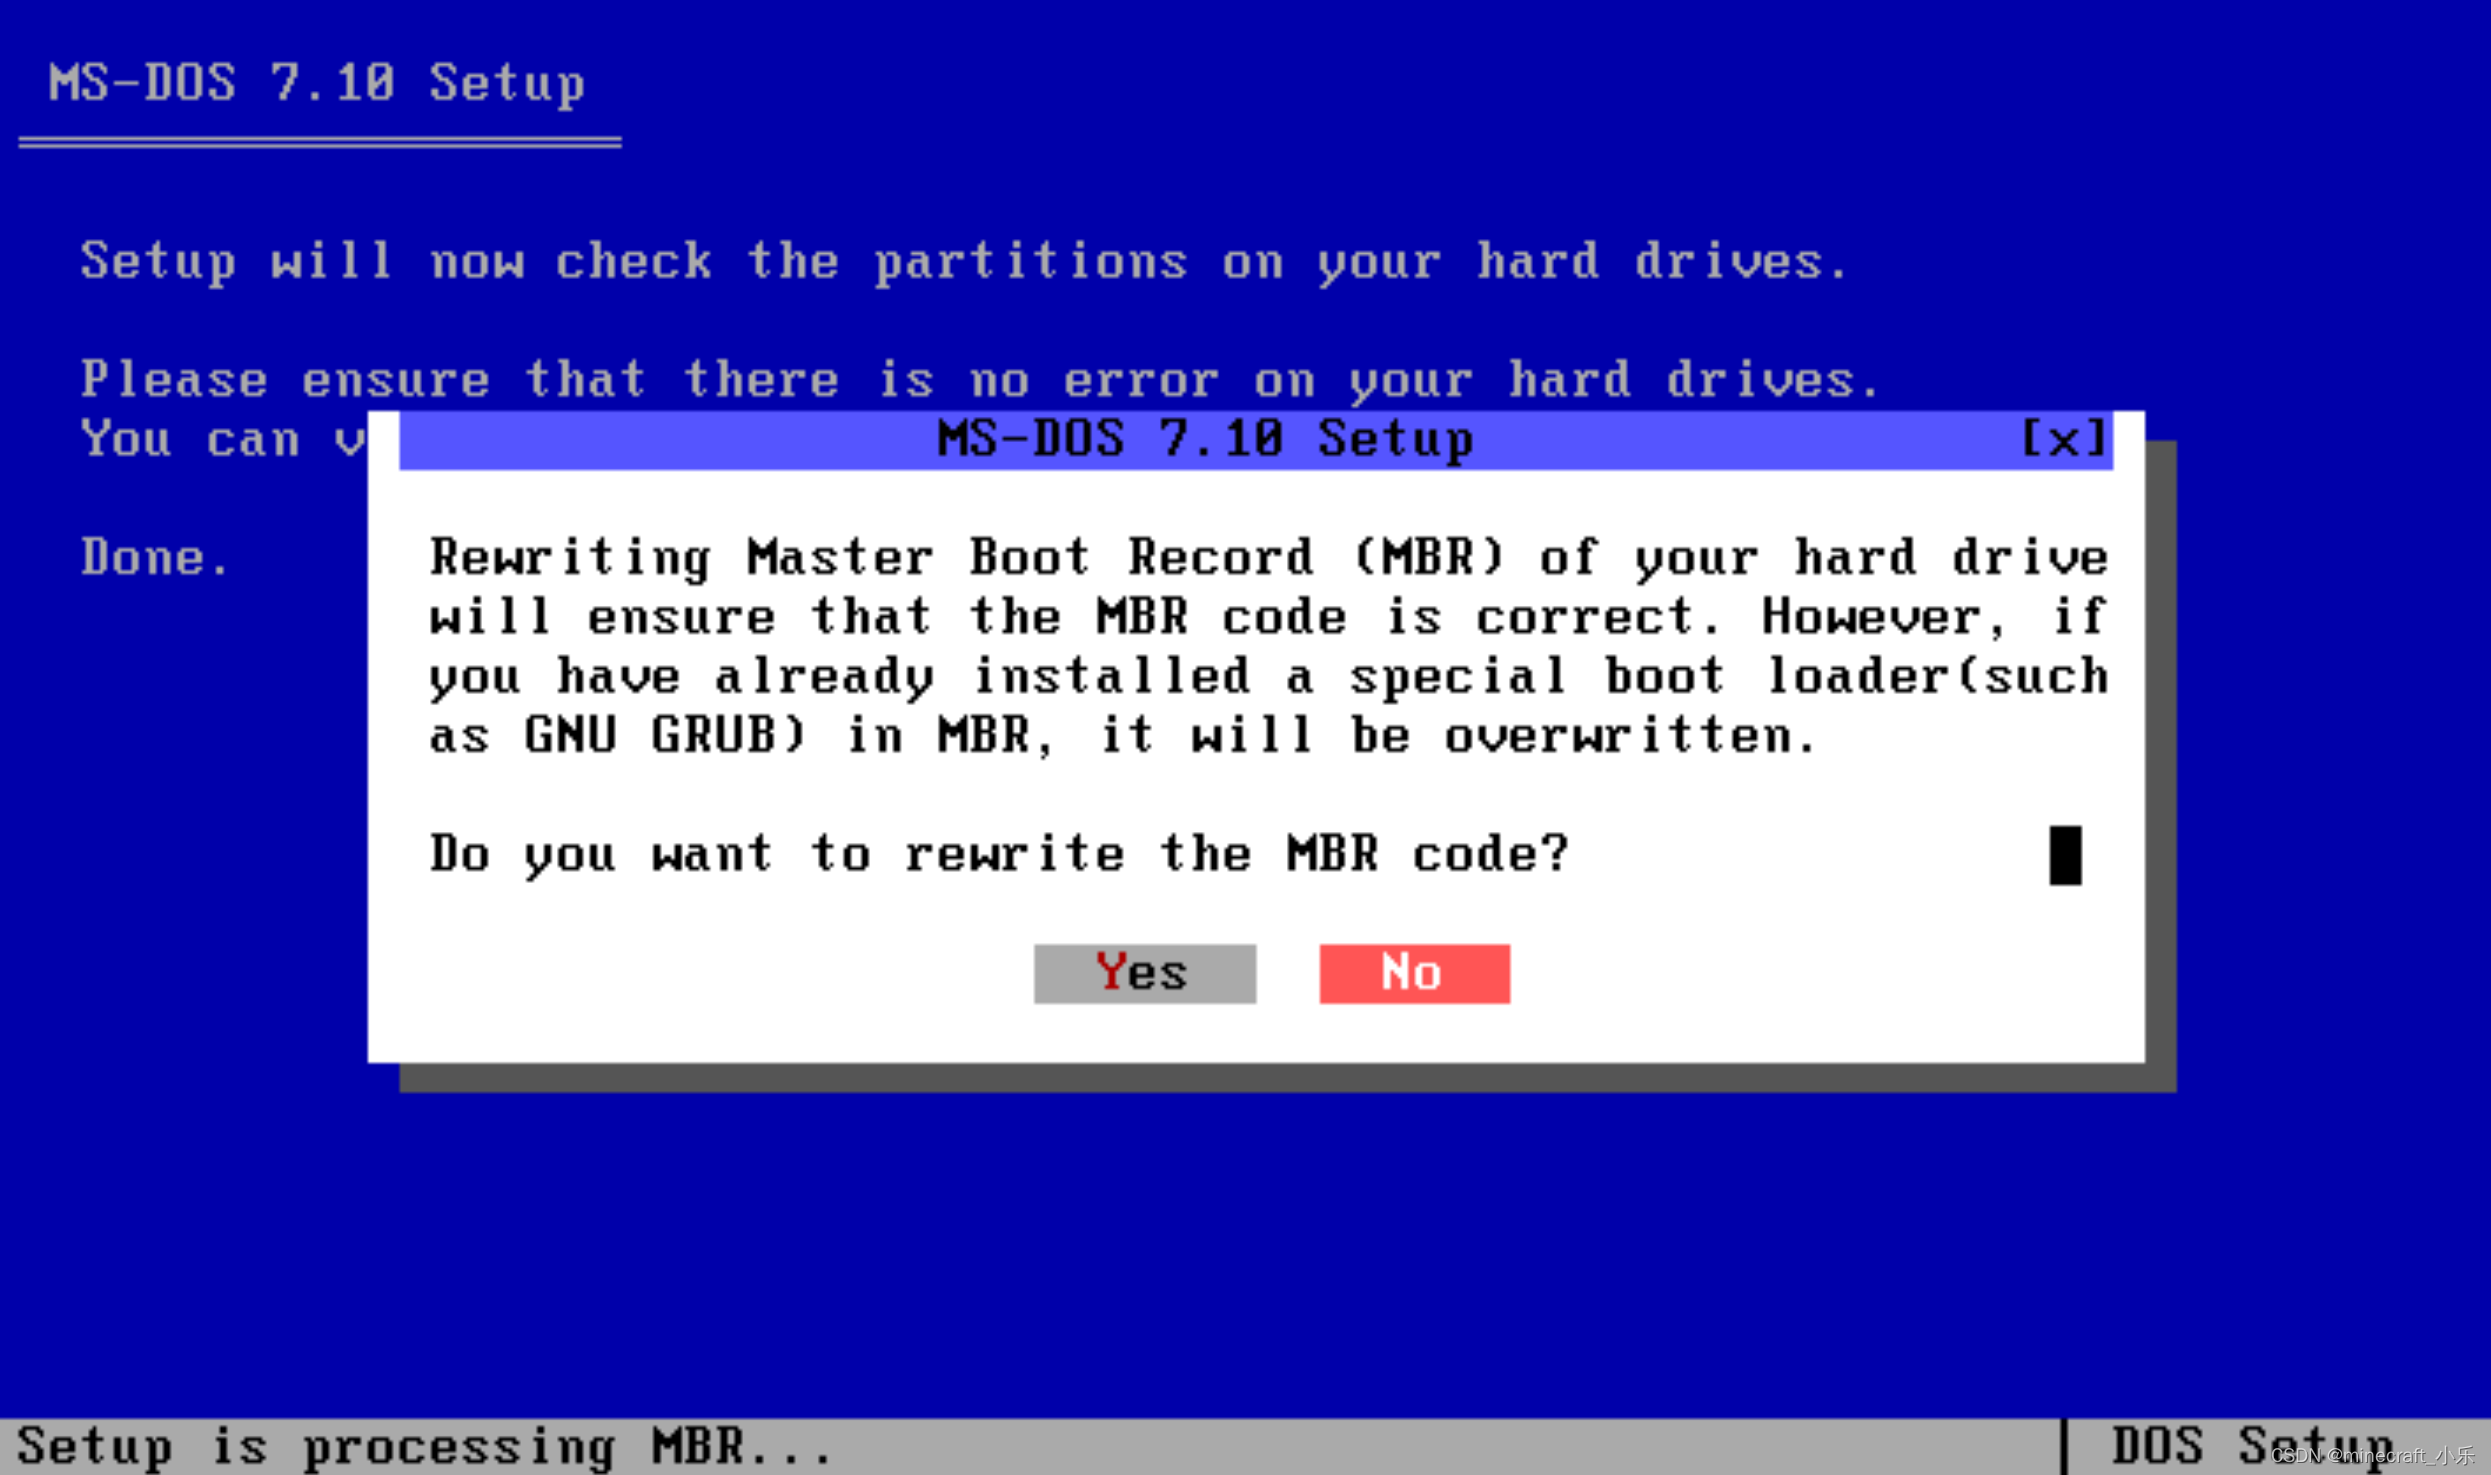Click the No button to skip rewriting
2491x1475 pixels.
click(1413, 971)
